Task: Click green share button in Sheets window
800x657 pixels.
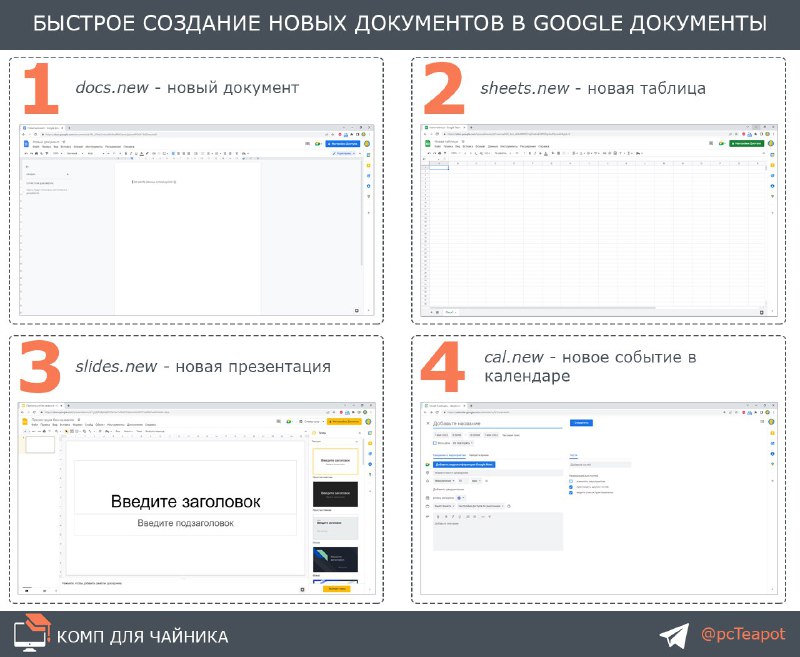Action: point(746,144)
